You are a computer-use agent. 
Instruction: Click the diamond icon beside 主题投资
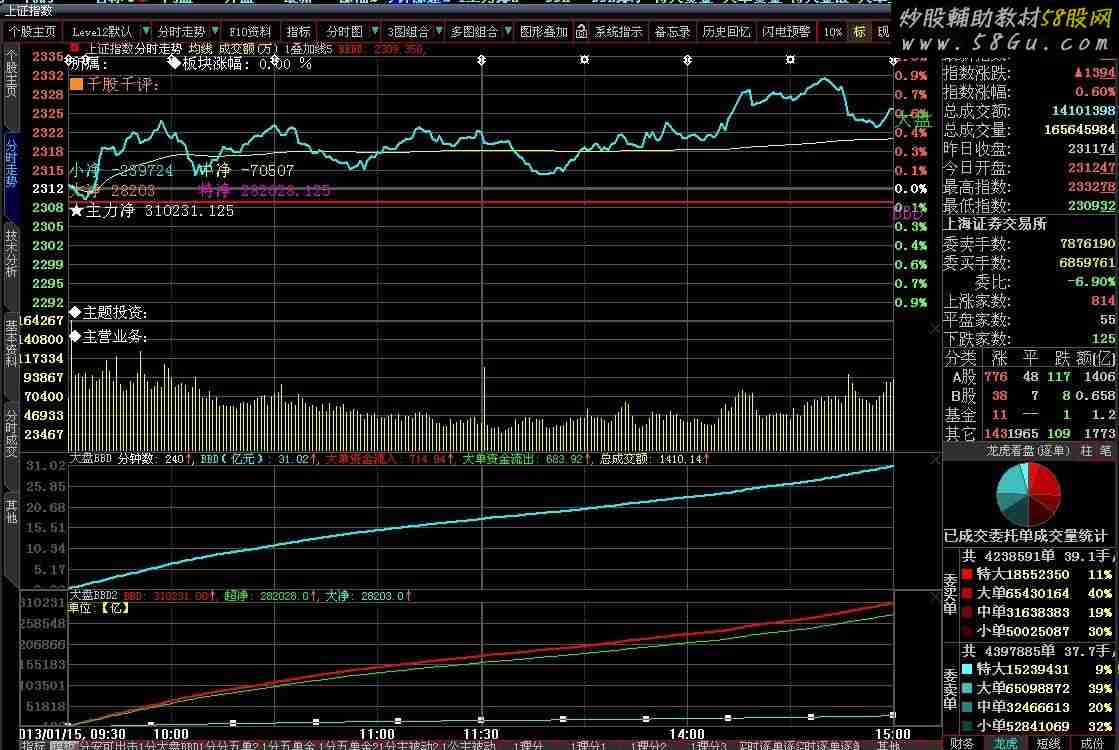coord(75,312)
